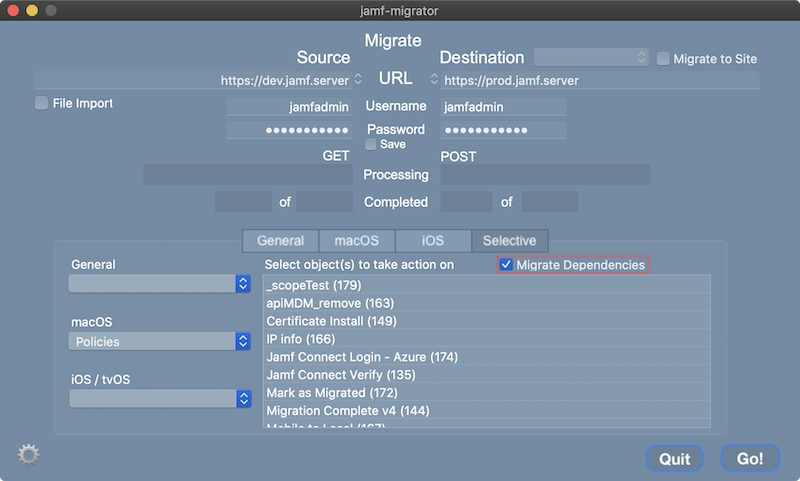Select the _scopeTest (179) policy
This screenshot has width=800, height=481.
click(487, 285)
